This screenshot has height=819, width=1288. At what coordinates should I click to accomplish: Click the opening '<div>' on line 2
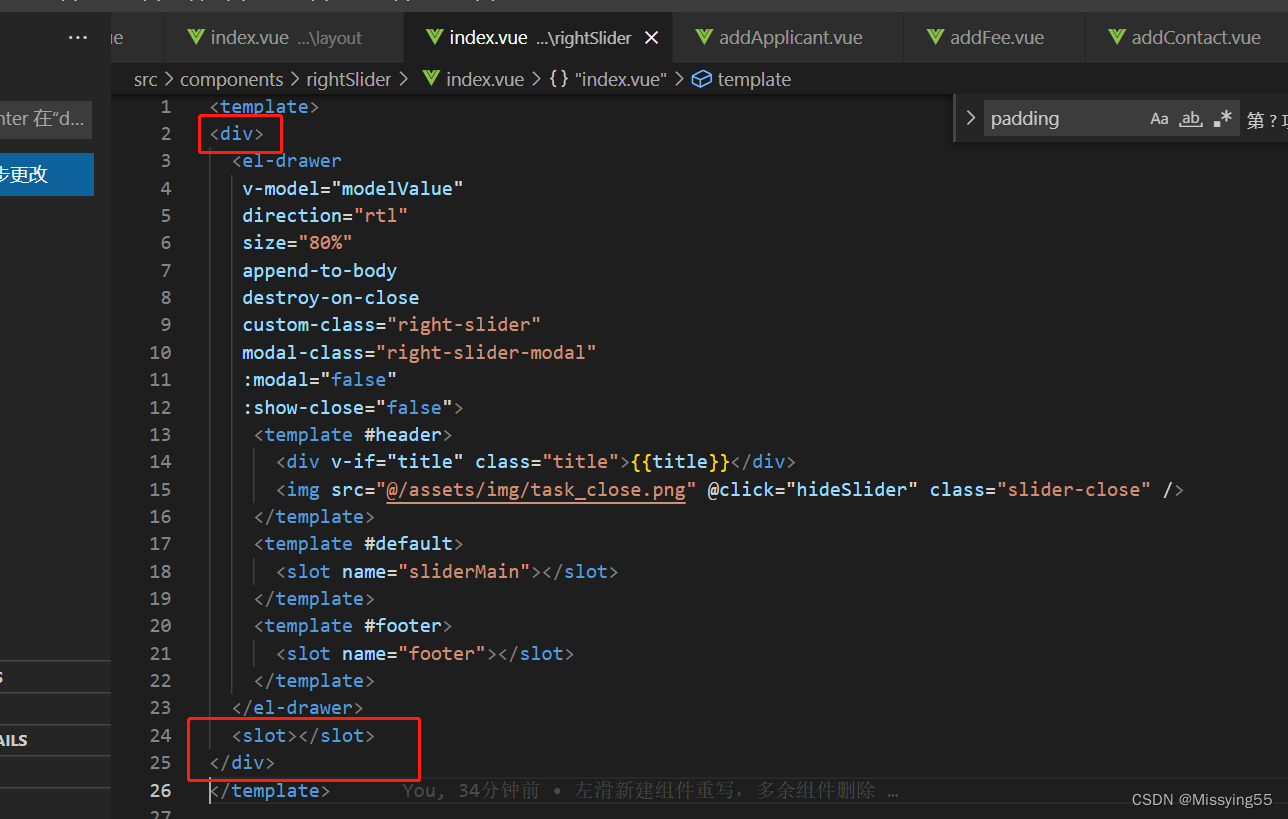236,134
